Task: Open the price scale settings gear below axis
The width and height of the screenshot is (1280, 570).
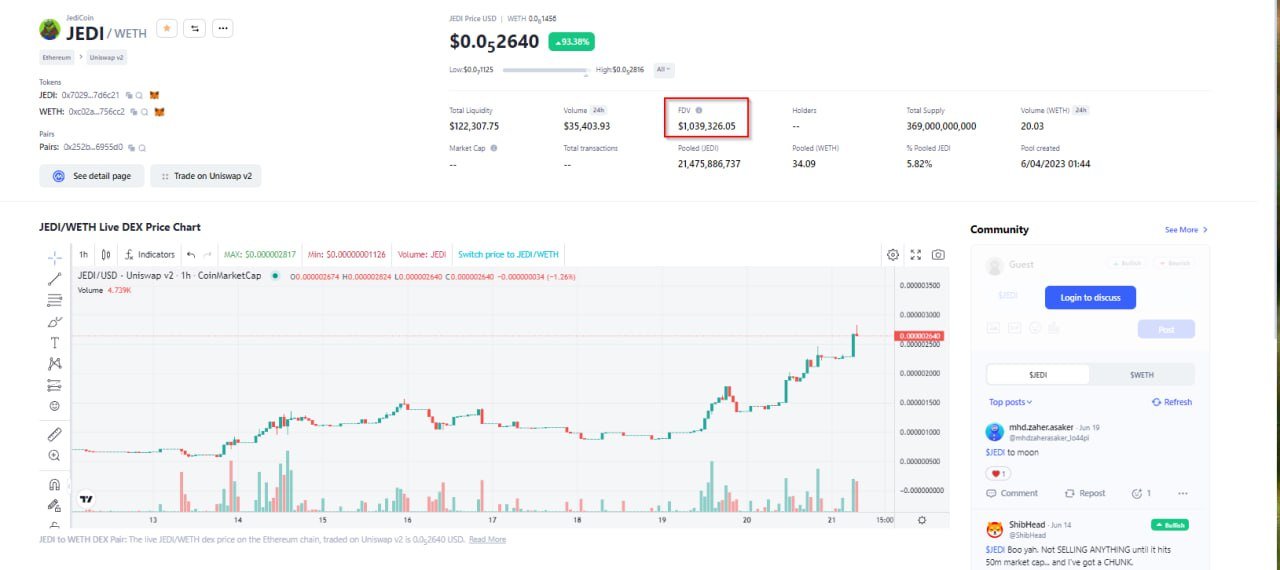Action: [x=922, y=519]
